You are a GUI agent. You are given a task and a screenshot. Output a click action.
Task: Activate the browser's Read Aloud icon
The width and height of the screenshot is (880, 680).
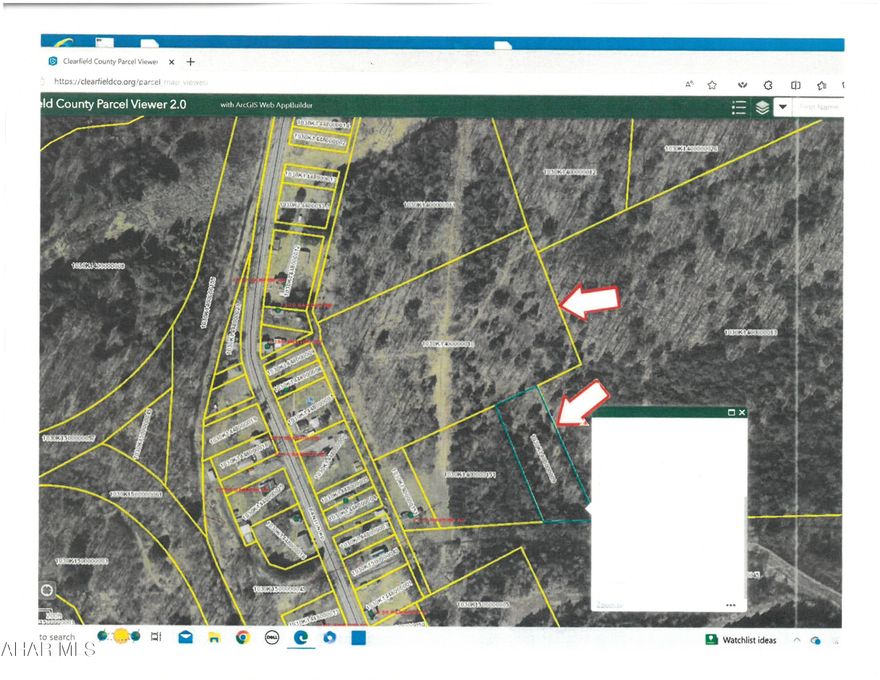[x=689, y=85]
